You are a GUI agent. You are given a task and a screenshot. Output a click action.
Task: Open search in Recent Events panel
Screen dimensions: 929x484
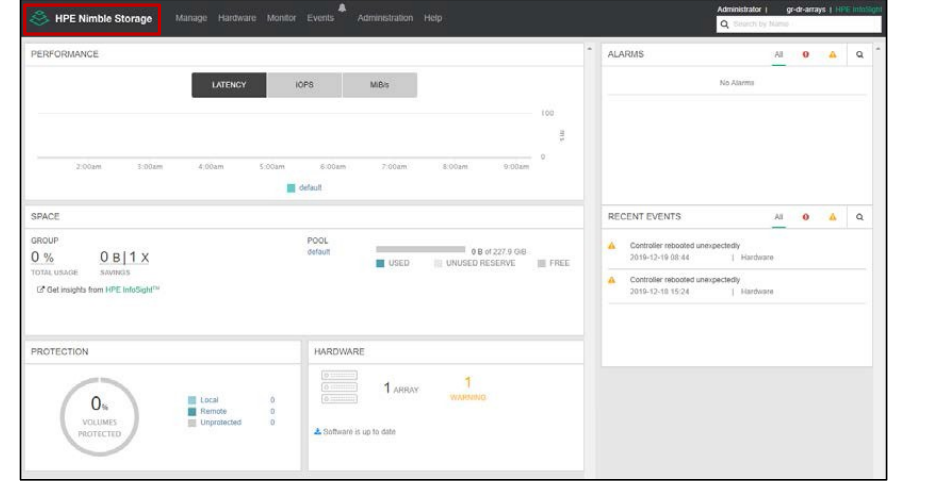pos(860,217)
